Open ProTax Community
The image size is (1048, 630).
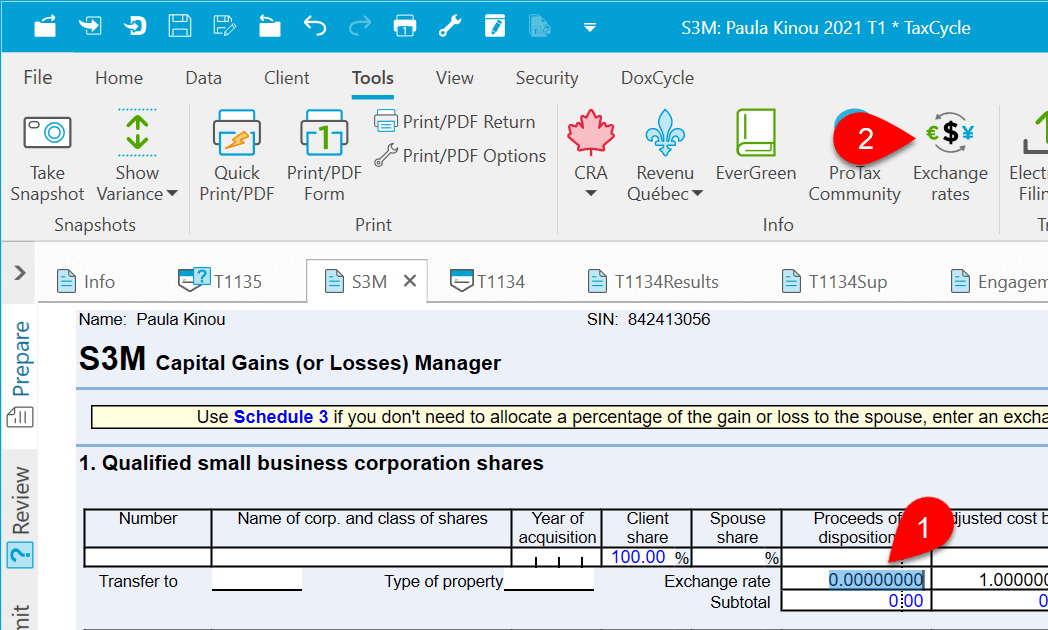point(854,183)
